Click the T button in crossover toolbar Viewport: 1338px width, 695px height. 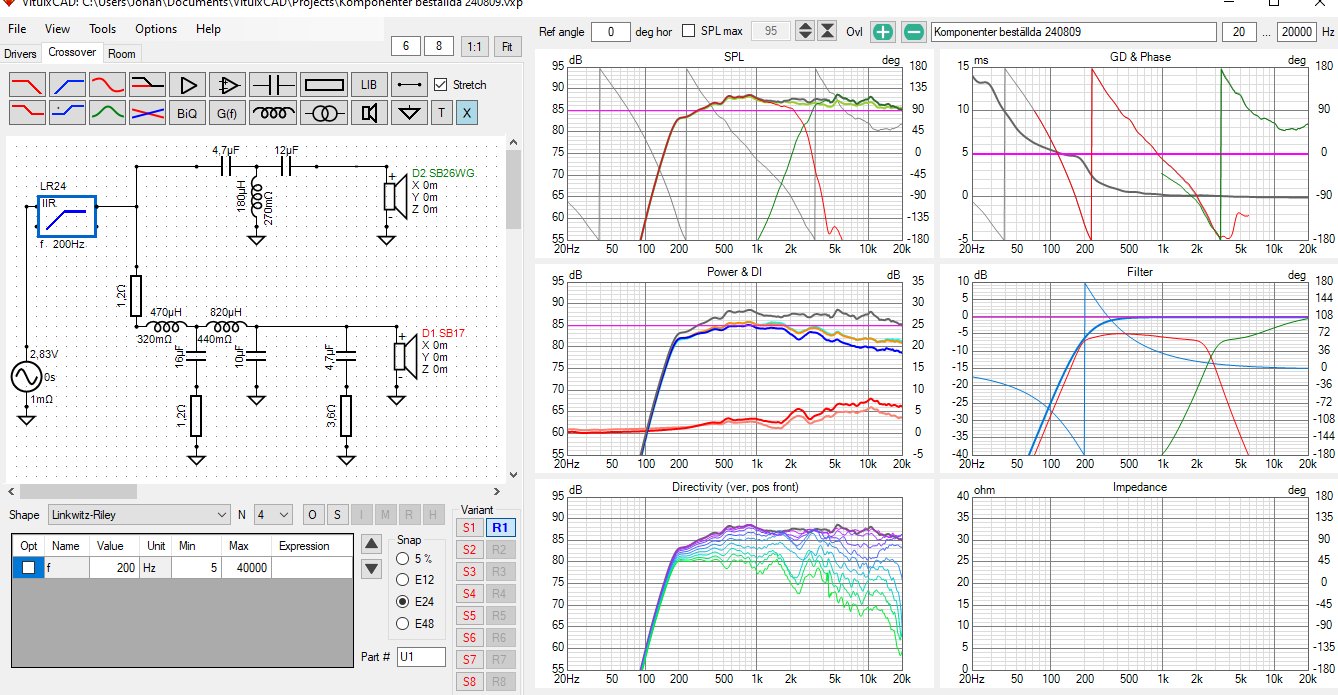click(441, 112)
